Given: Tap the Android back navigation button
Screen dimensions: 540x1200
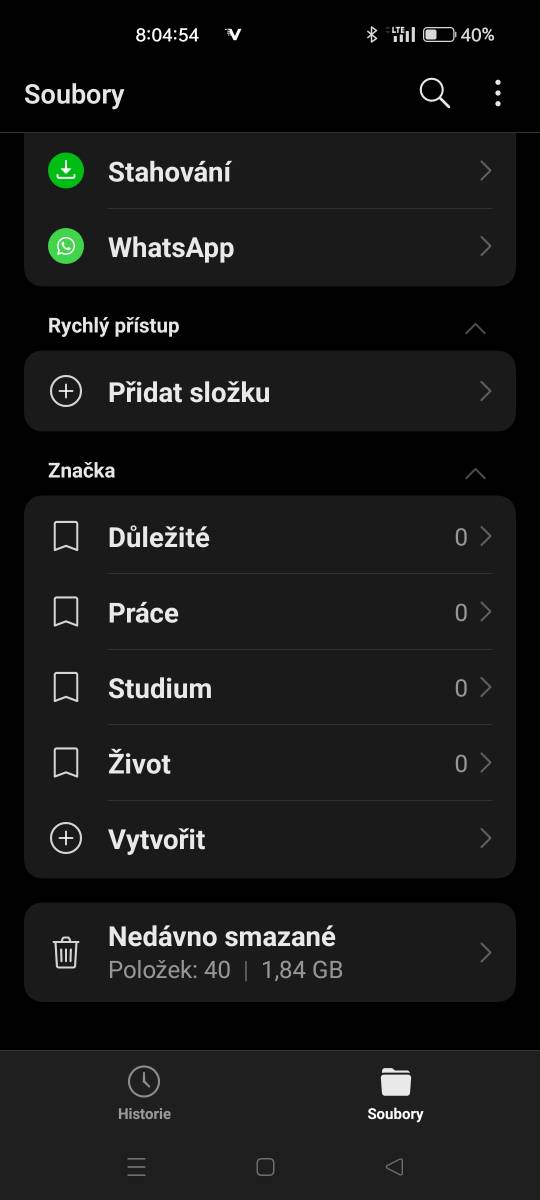Looking at the screenshot, I should tap(394, 1166).
